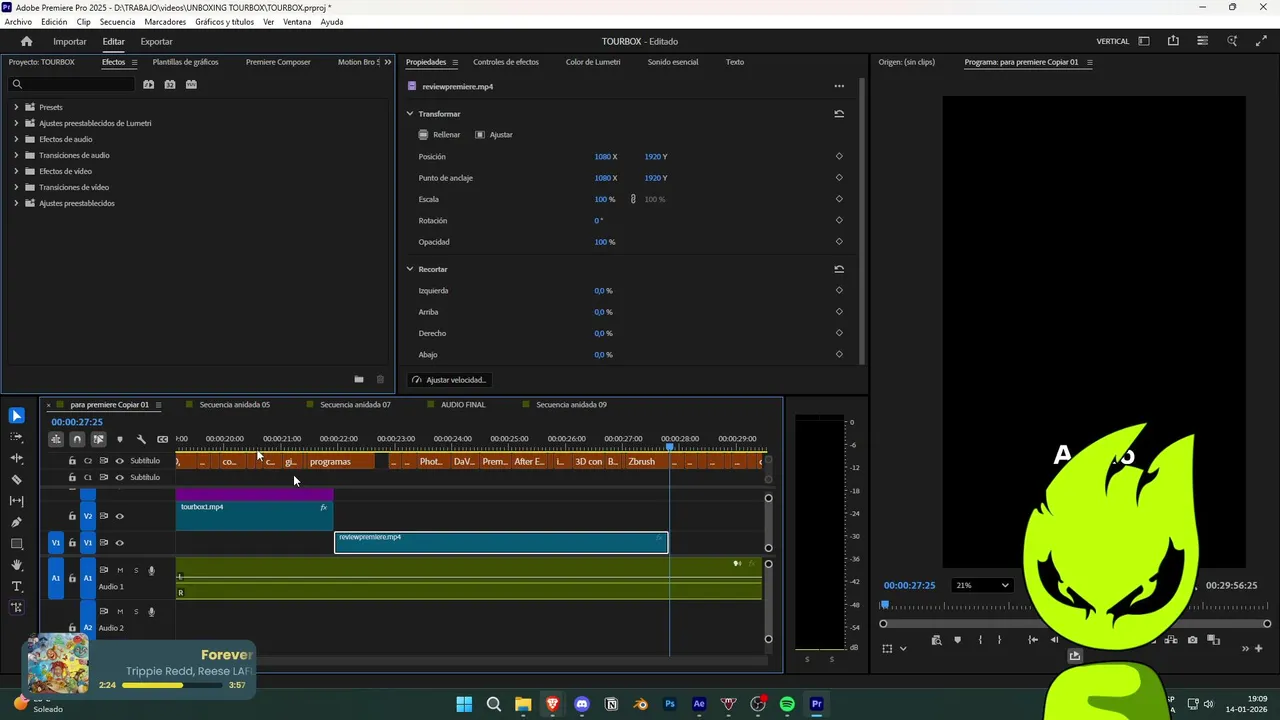The image size is (1280, 720).
Task: Select the Track Select Forward tool
Action: coord(17,437)
